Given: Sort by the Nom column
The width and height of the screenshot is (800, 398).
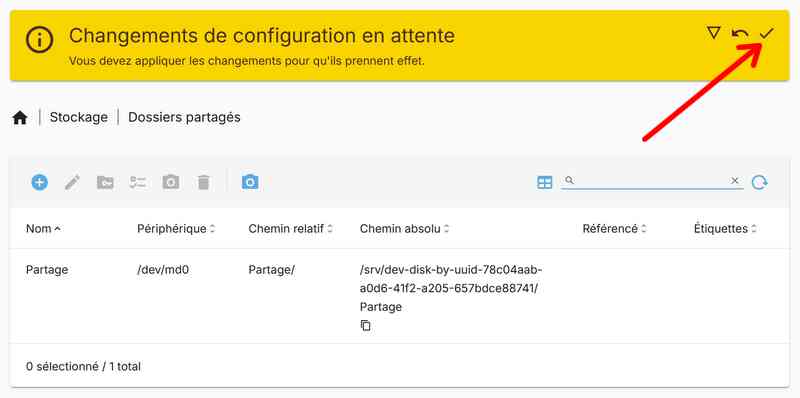Looking at the screenshot, I should tap(43, 229).
